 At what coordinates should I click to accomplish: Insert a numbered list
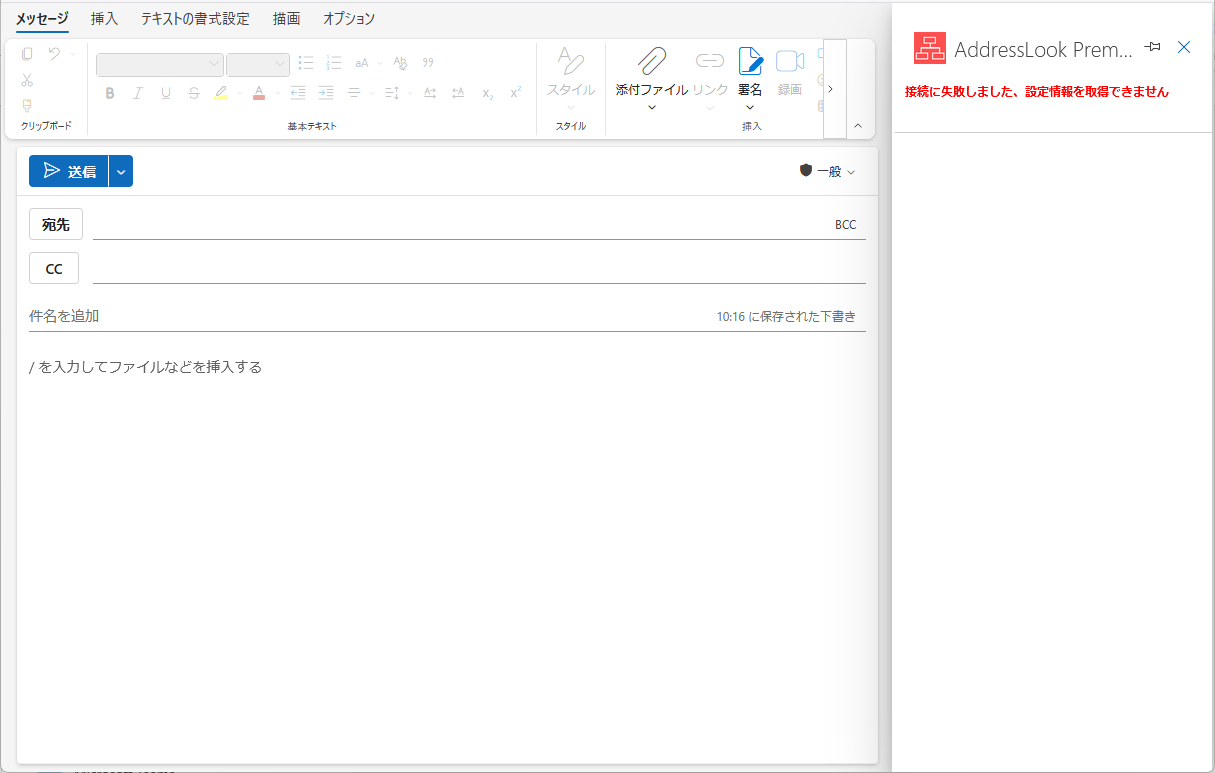pos(334,63)
